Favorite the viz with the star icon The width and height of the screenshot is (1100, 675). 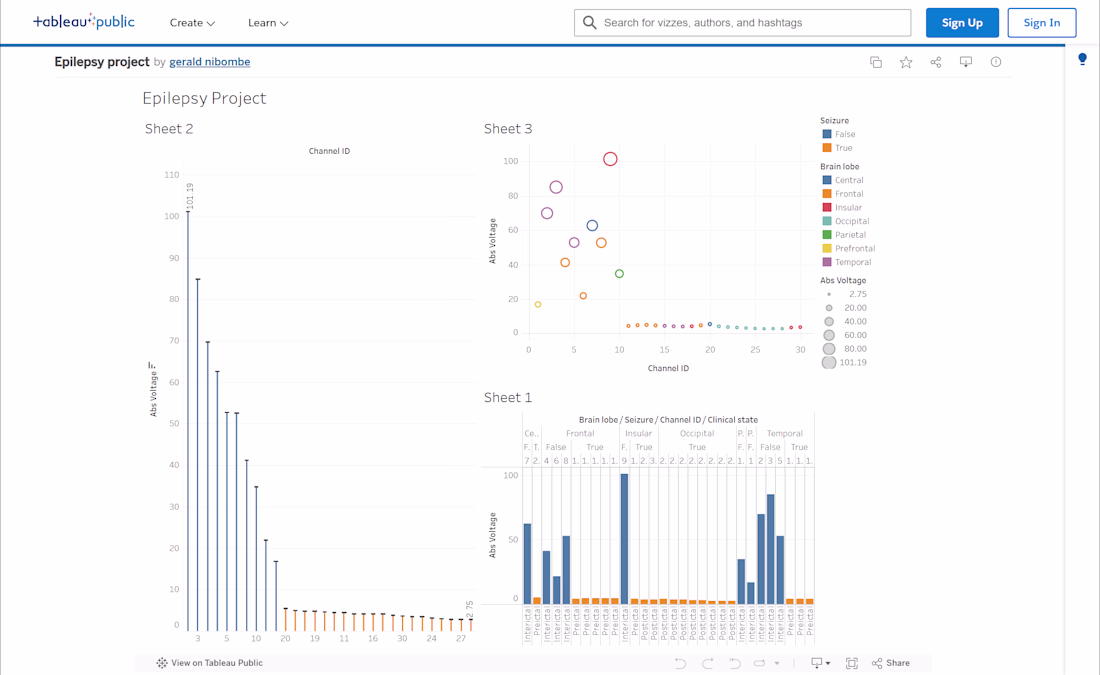[906, 62]
